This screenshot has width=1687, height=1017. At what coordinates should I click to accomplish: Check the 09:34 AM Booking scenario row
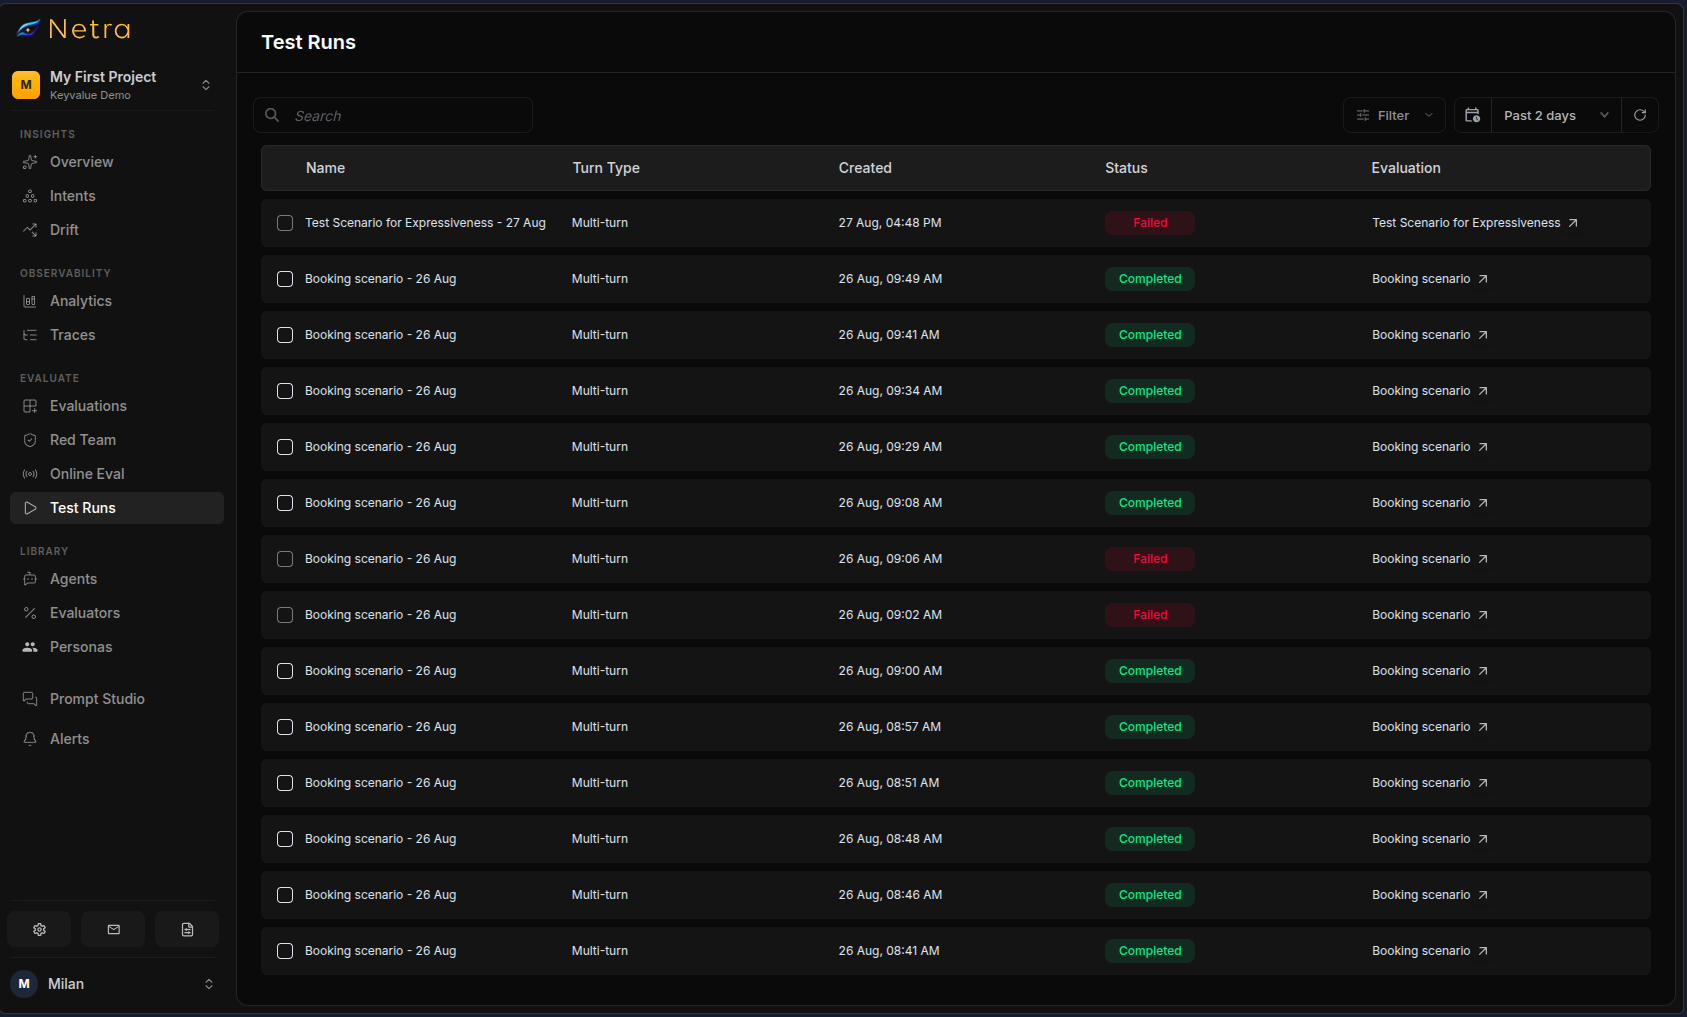[285, 391]
